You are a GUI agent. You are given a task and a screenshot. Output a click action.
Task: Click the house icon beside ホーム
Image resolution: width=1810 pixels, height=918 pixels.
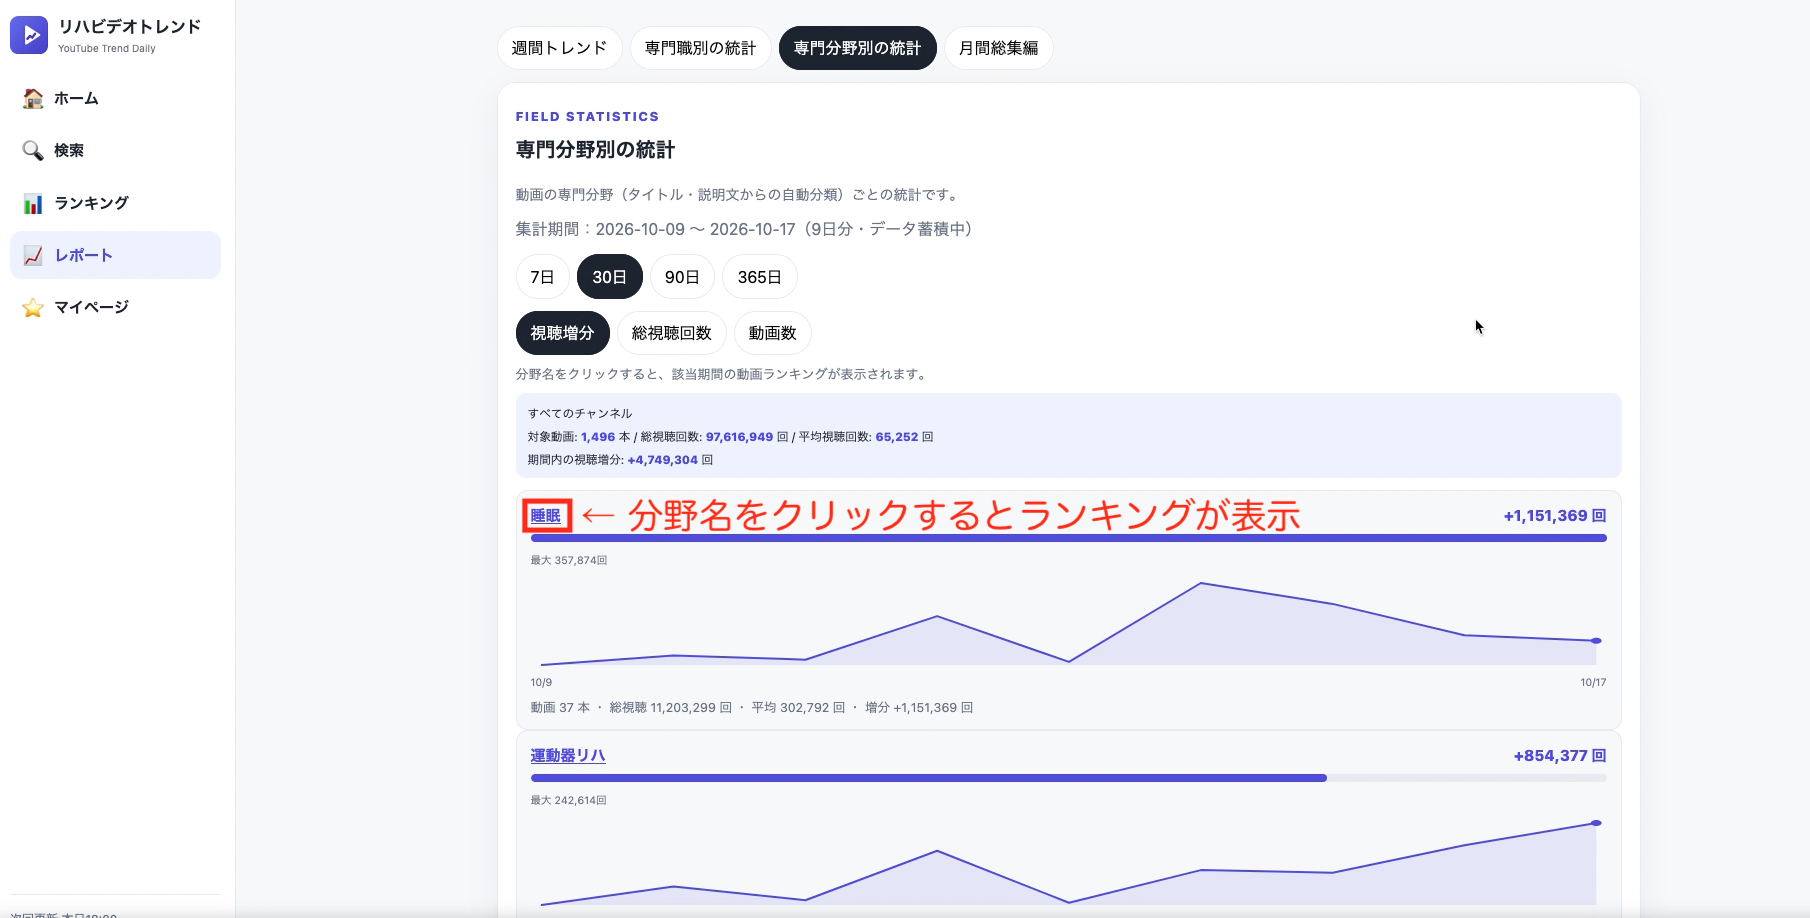33,98
